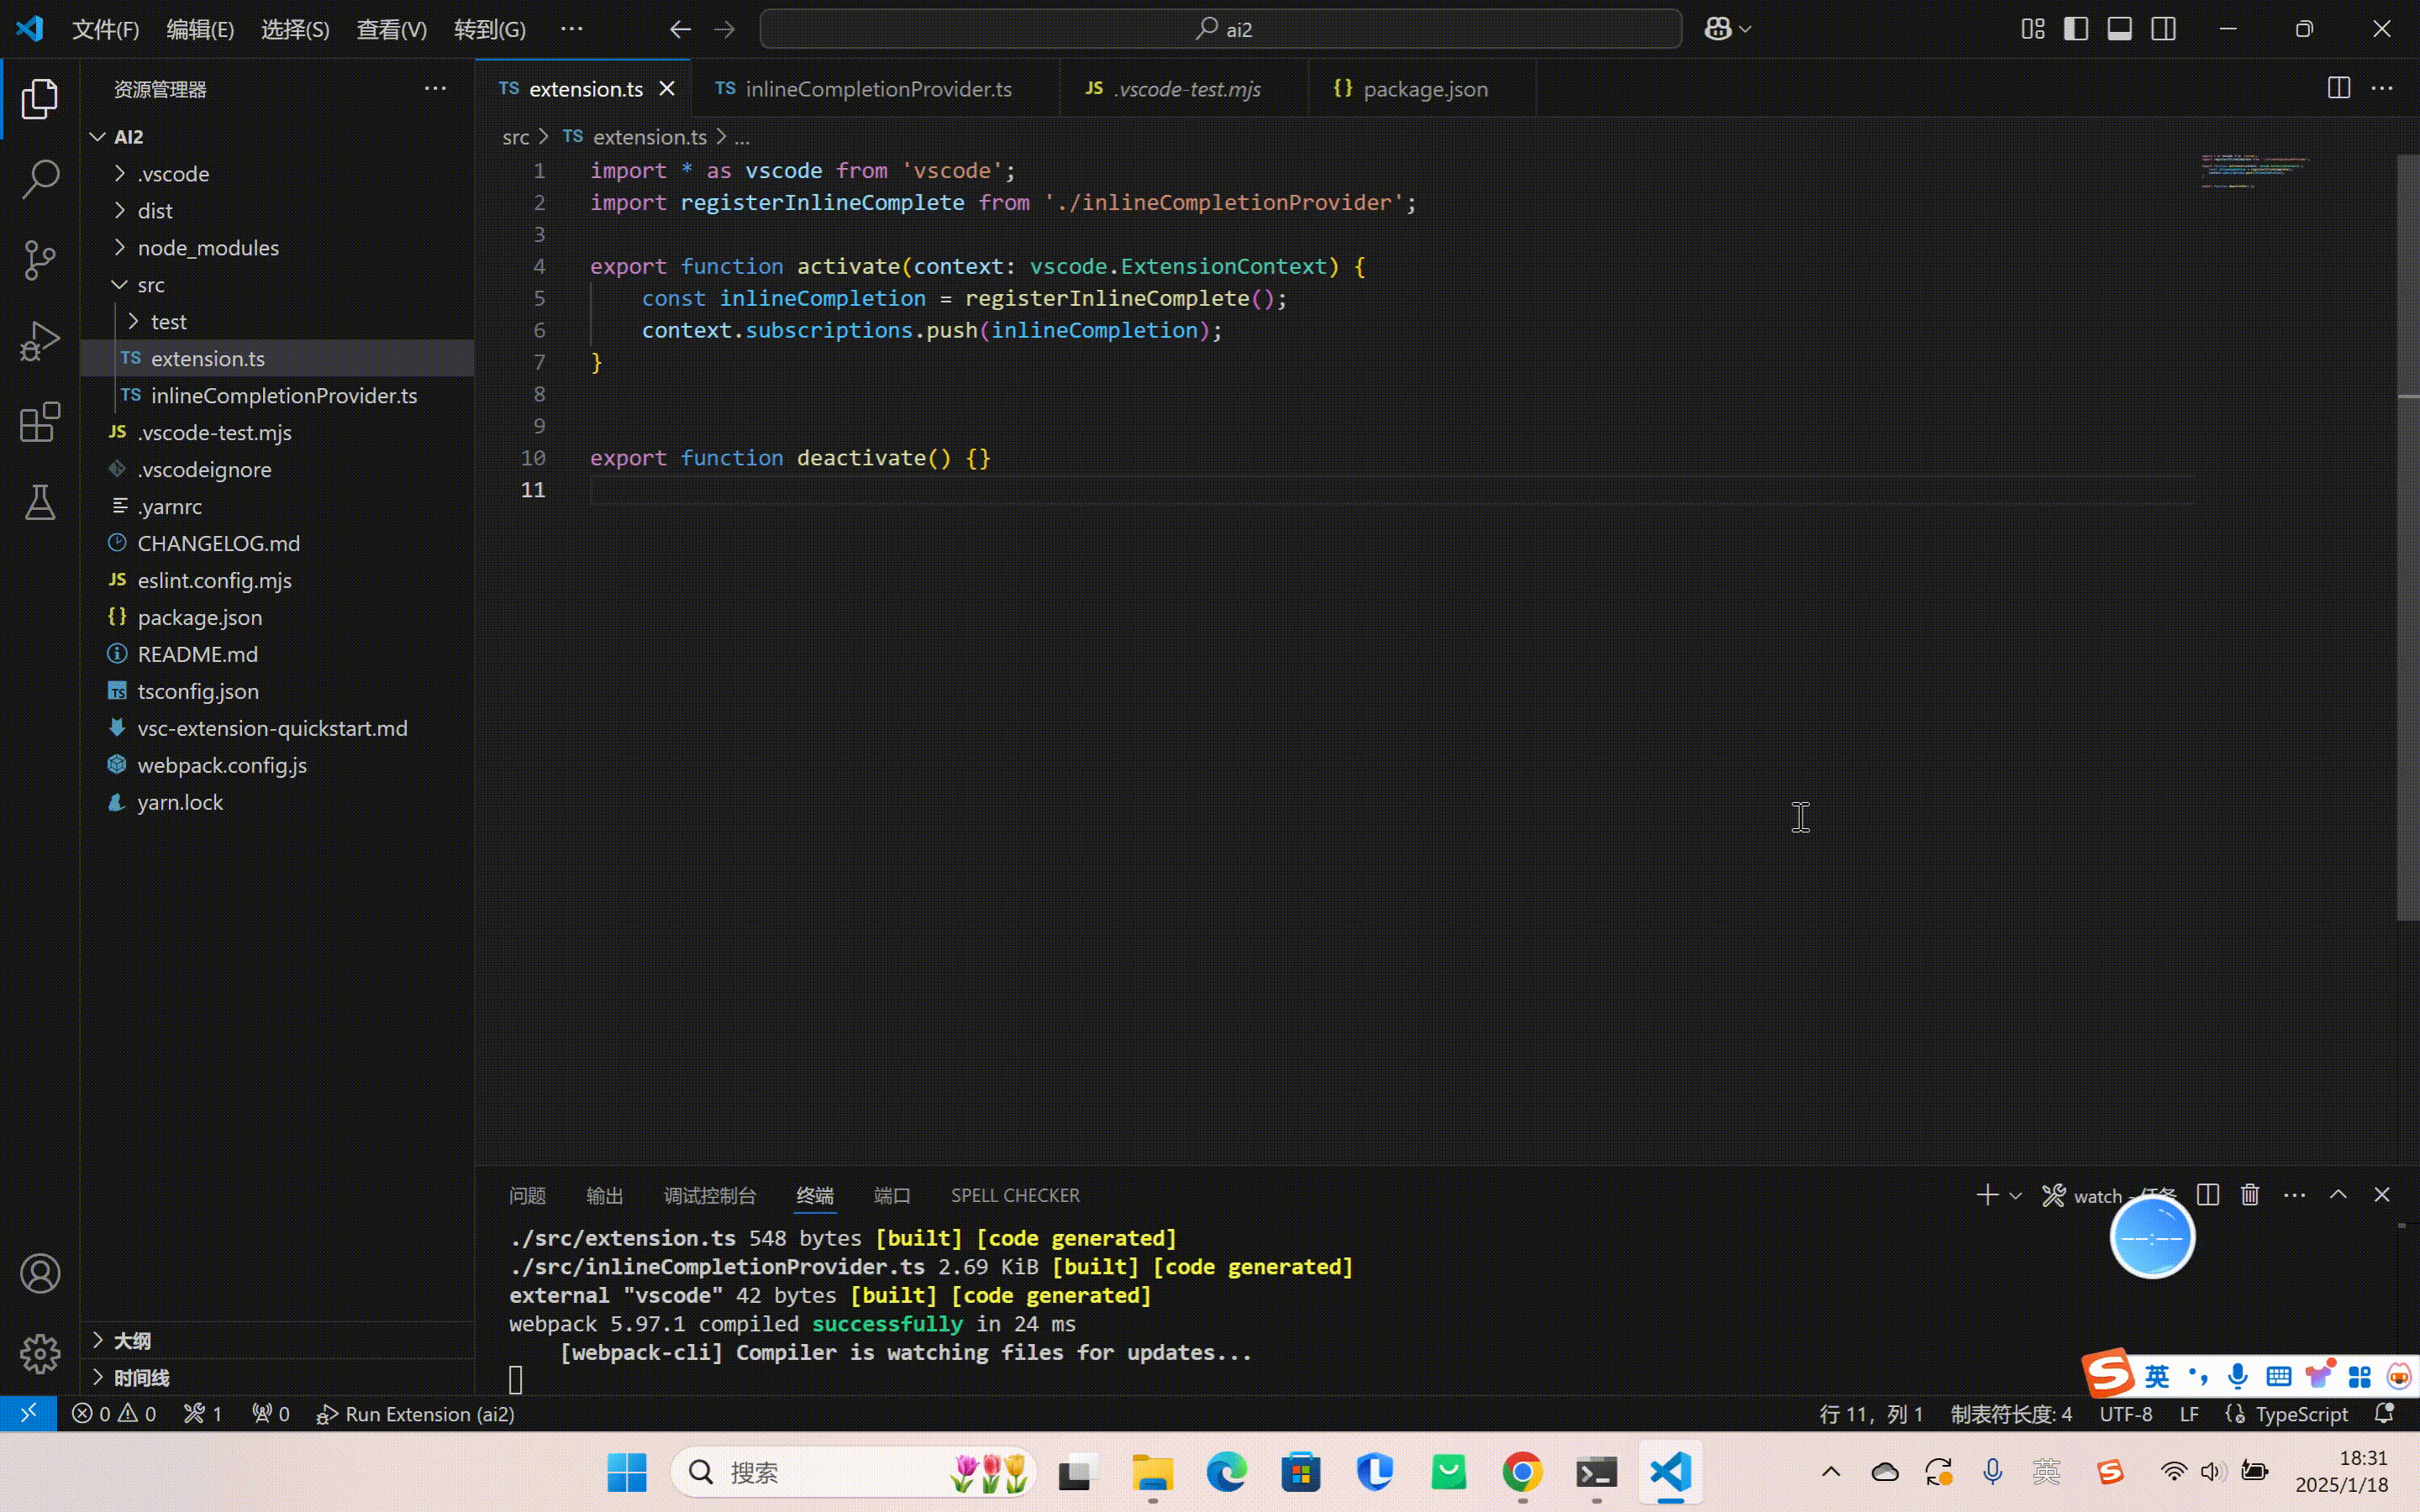Image resolution: width=2420 pixels, height=1512 pixels.
Task: Click the Manage gear icon
Action: (40, 1354)
